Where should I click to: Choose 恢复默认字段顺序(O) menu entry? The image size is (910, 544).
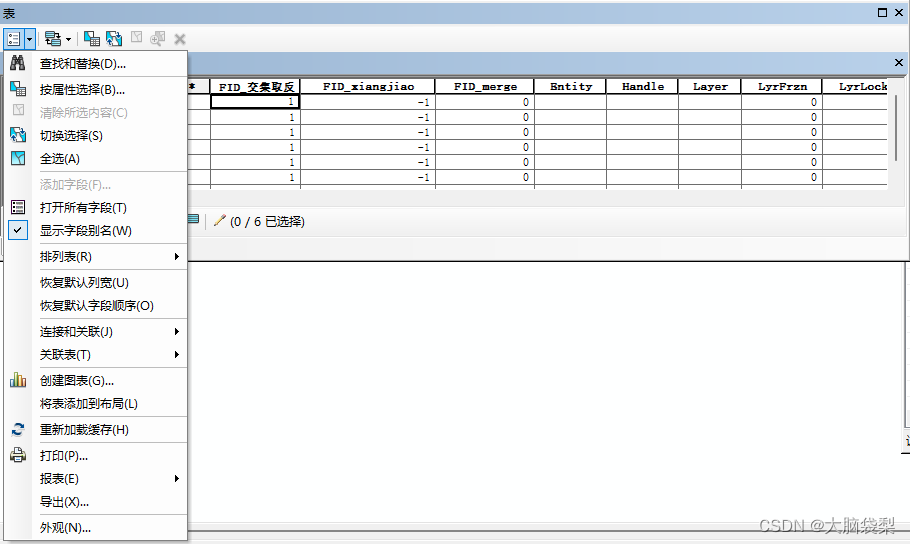(96, 305)
